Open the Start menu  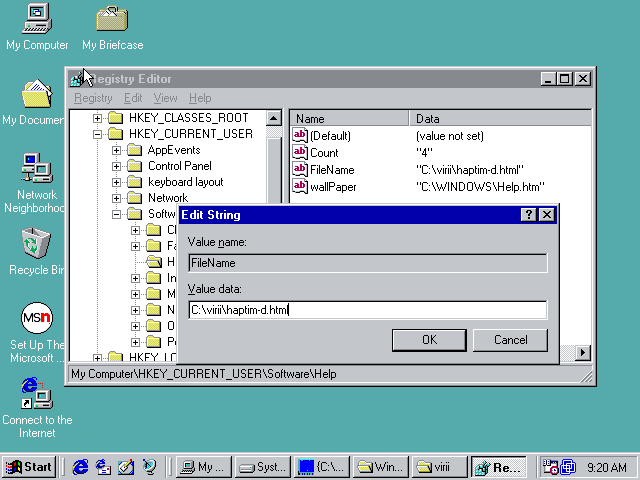tap(29, 467)
